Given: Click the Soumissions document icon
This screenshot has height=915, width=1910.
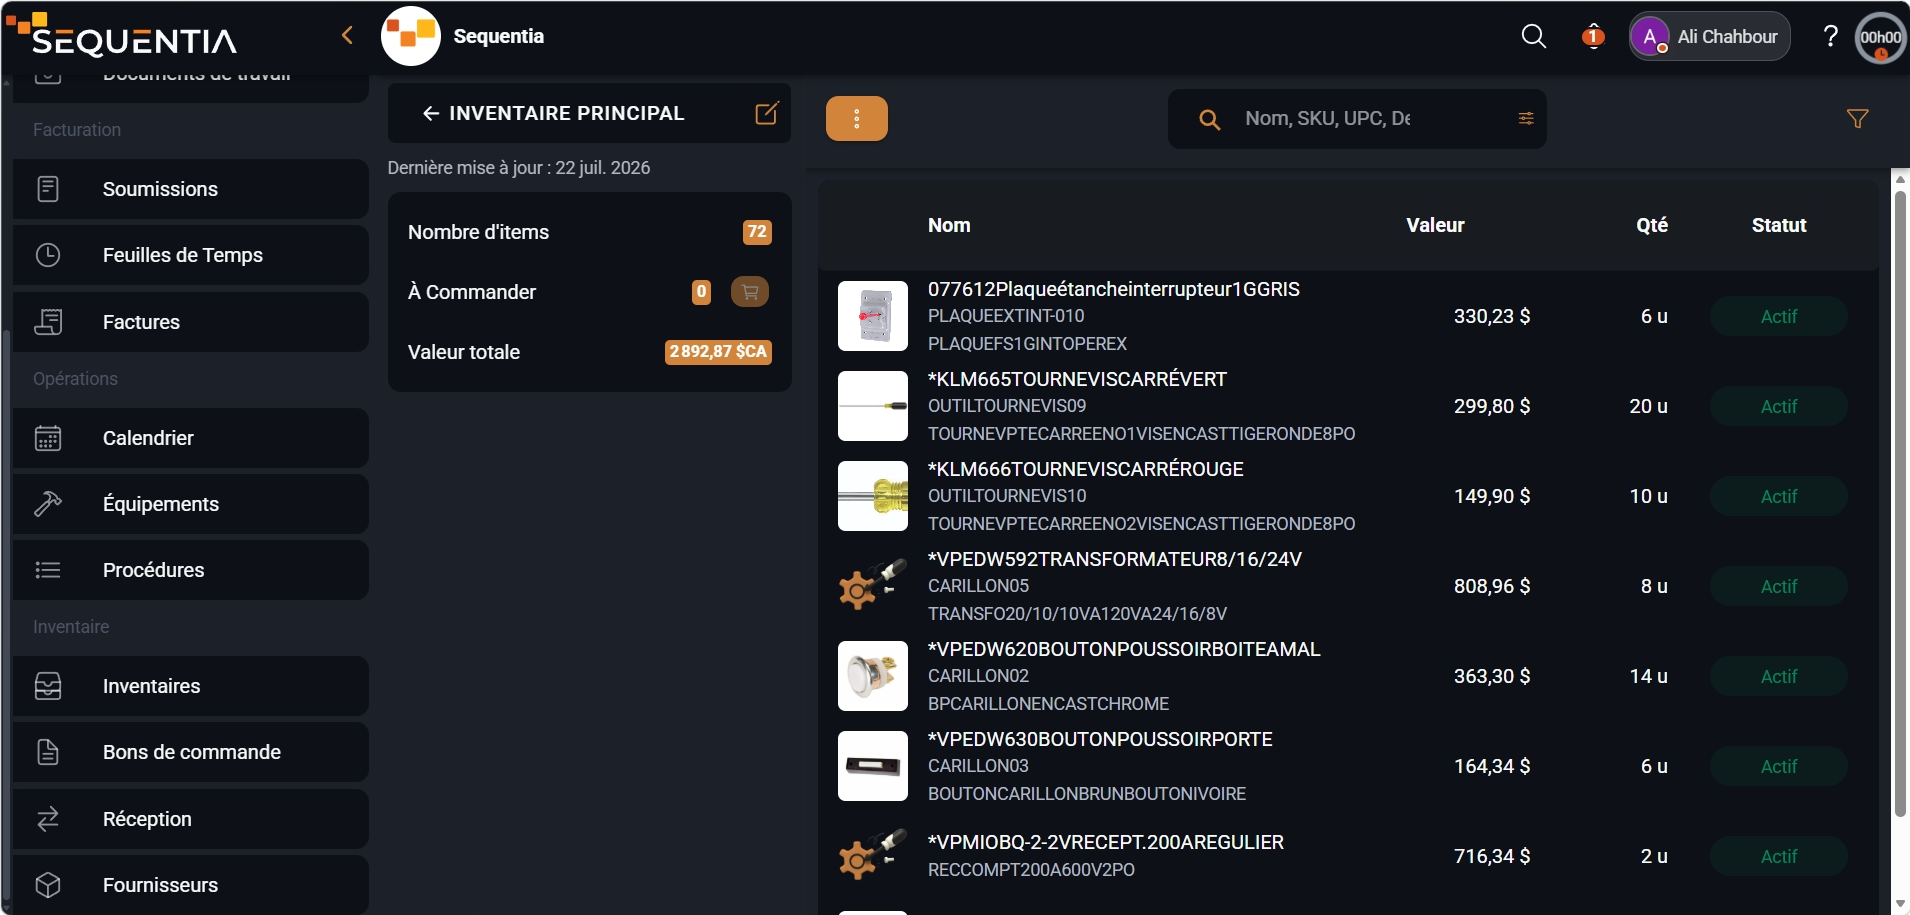Looking at the screenshot, I should [x=48, y=189].
